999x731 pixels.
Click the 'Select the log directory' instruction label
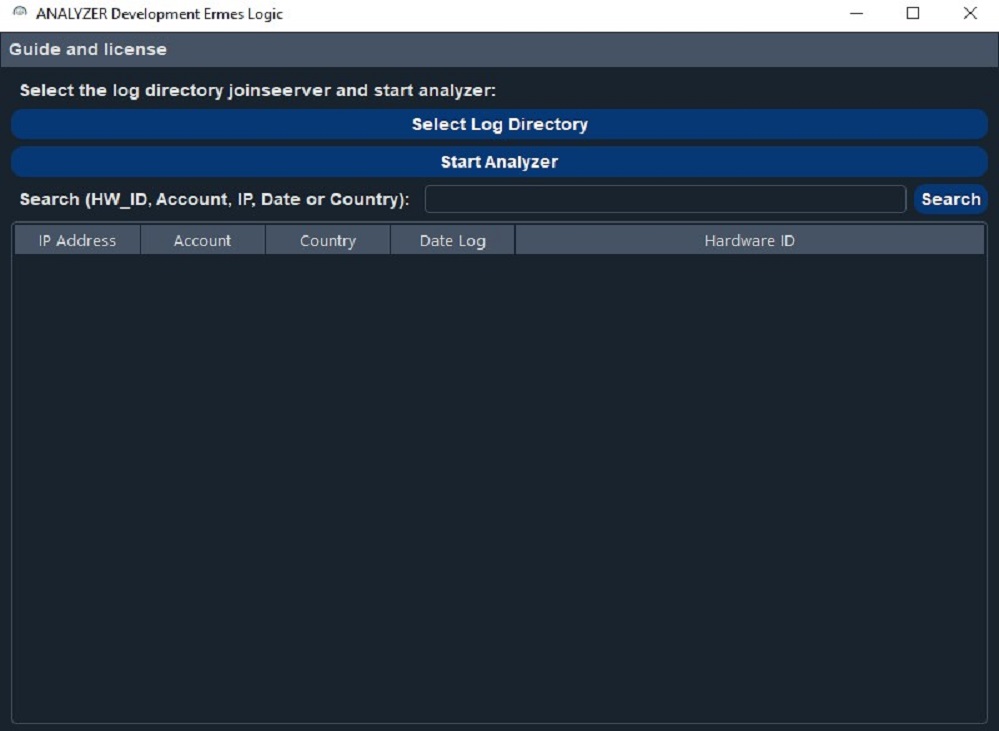coord(257,90)
